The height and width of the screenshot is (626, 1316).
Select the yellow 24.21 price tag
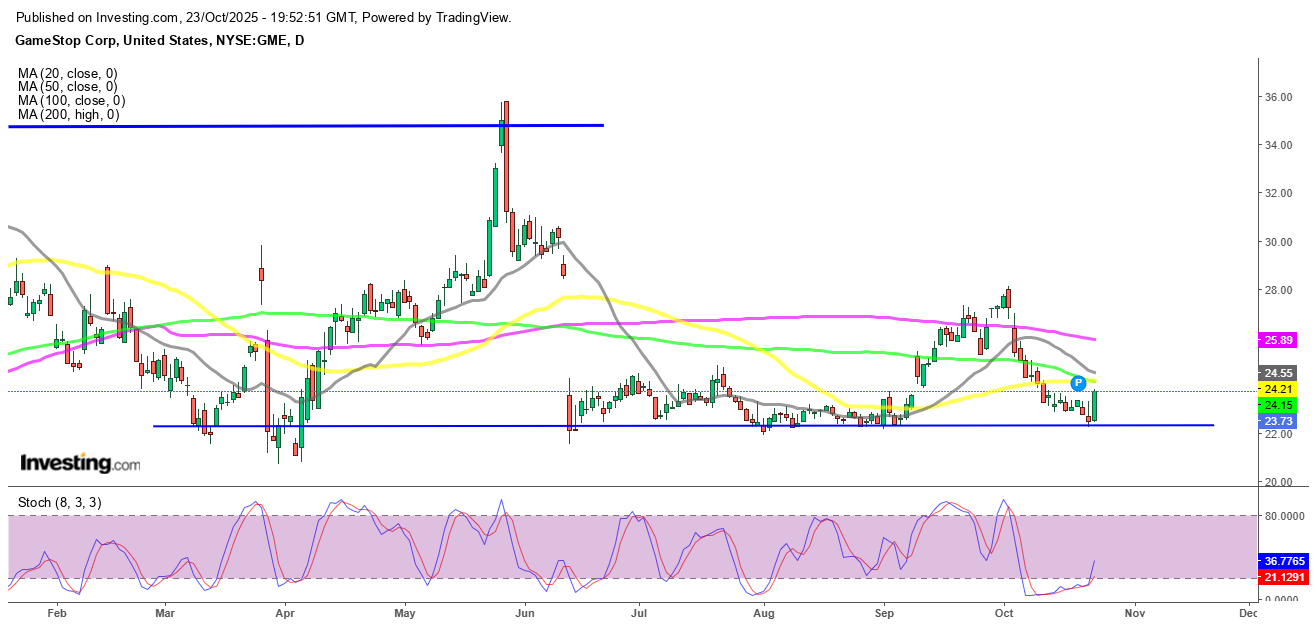pyautogui.click(x=1280, y=389)
